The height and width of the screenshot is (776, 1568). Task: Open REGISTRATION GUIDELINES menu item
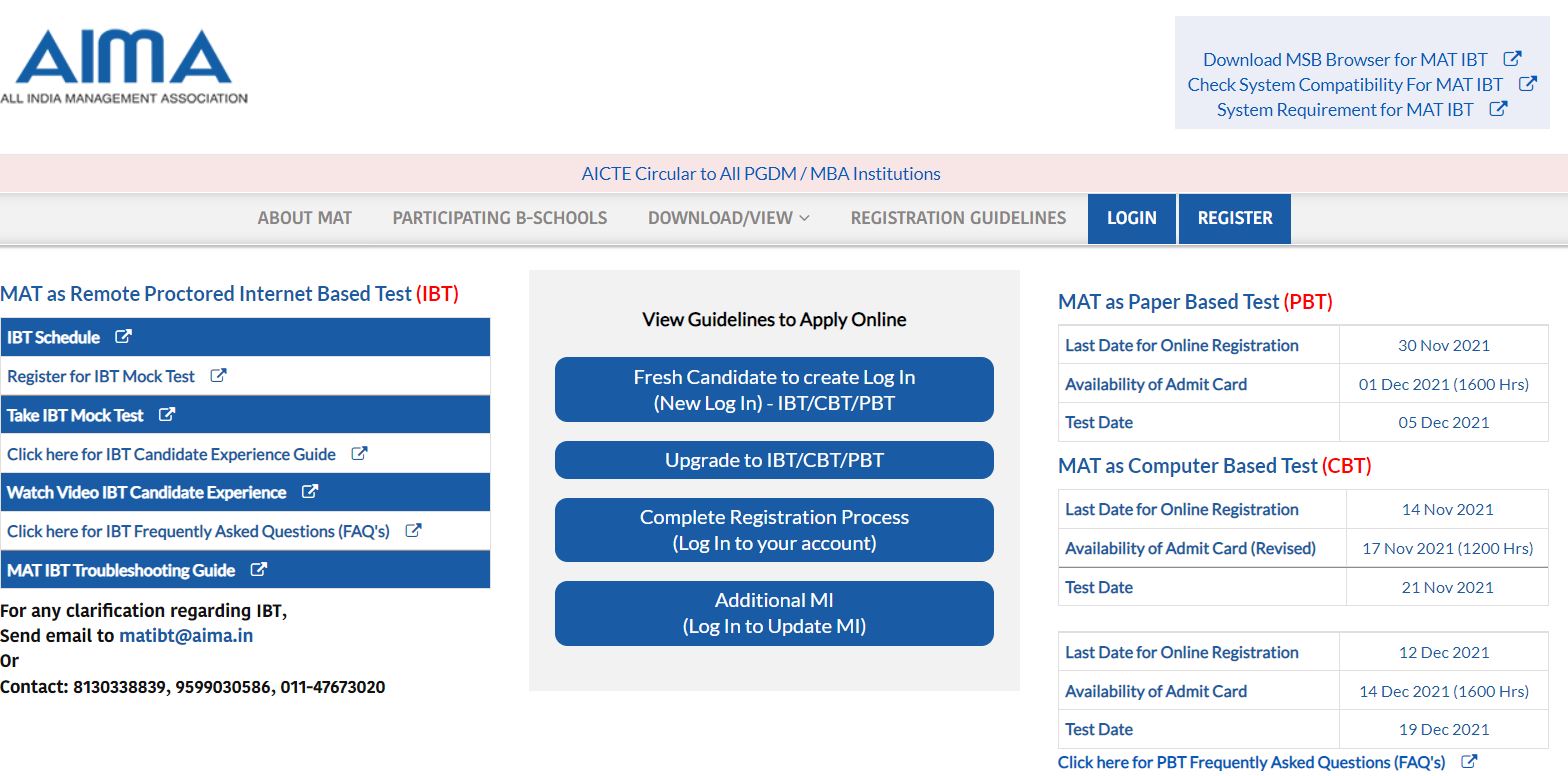[958, 218]
